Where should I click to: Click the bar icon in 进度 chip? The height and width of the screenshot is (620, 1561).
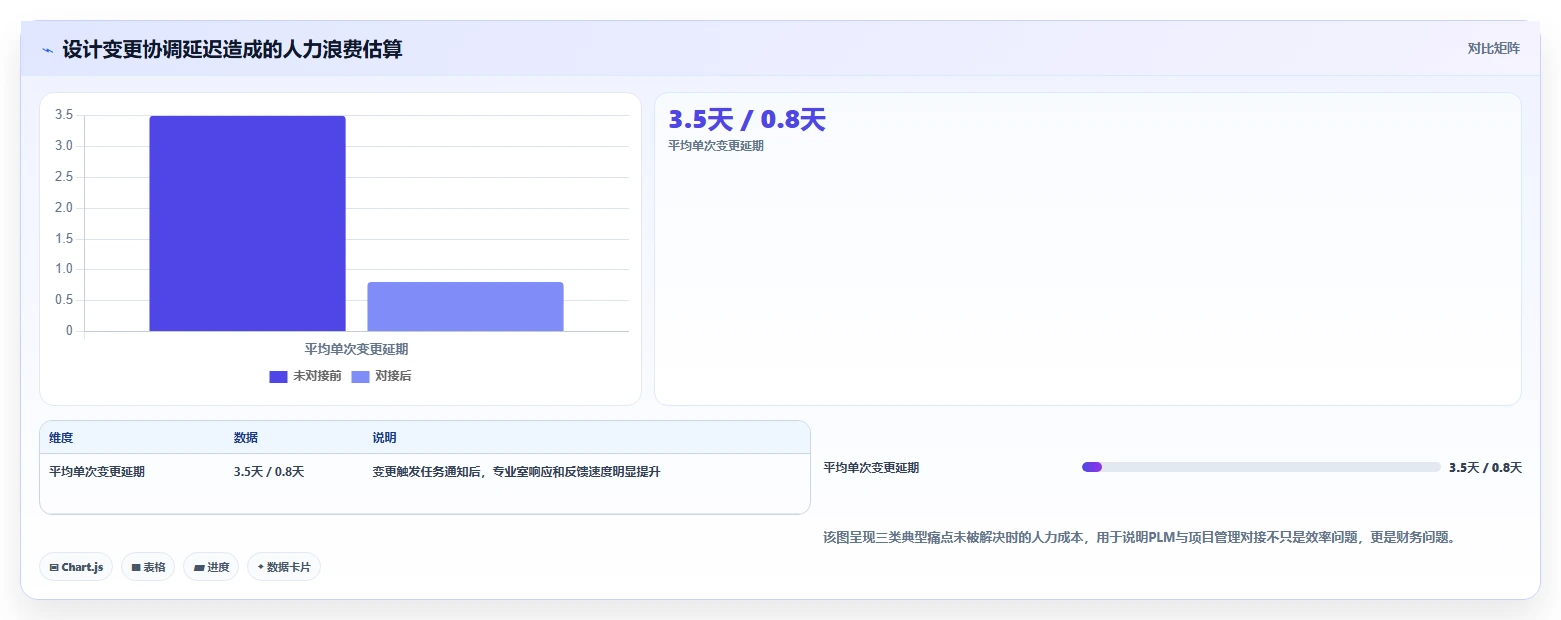coord(199,567)
